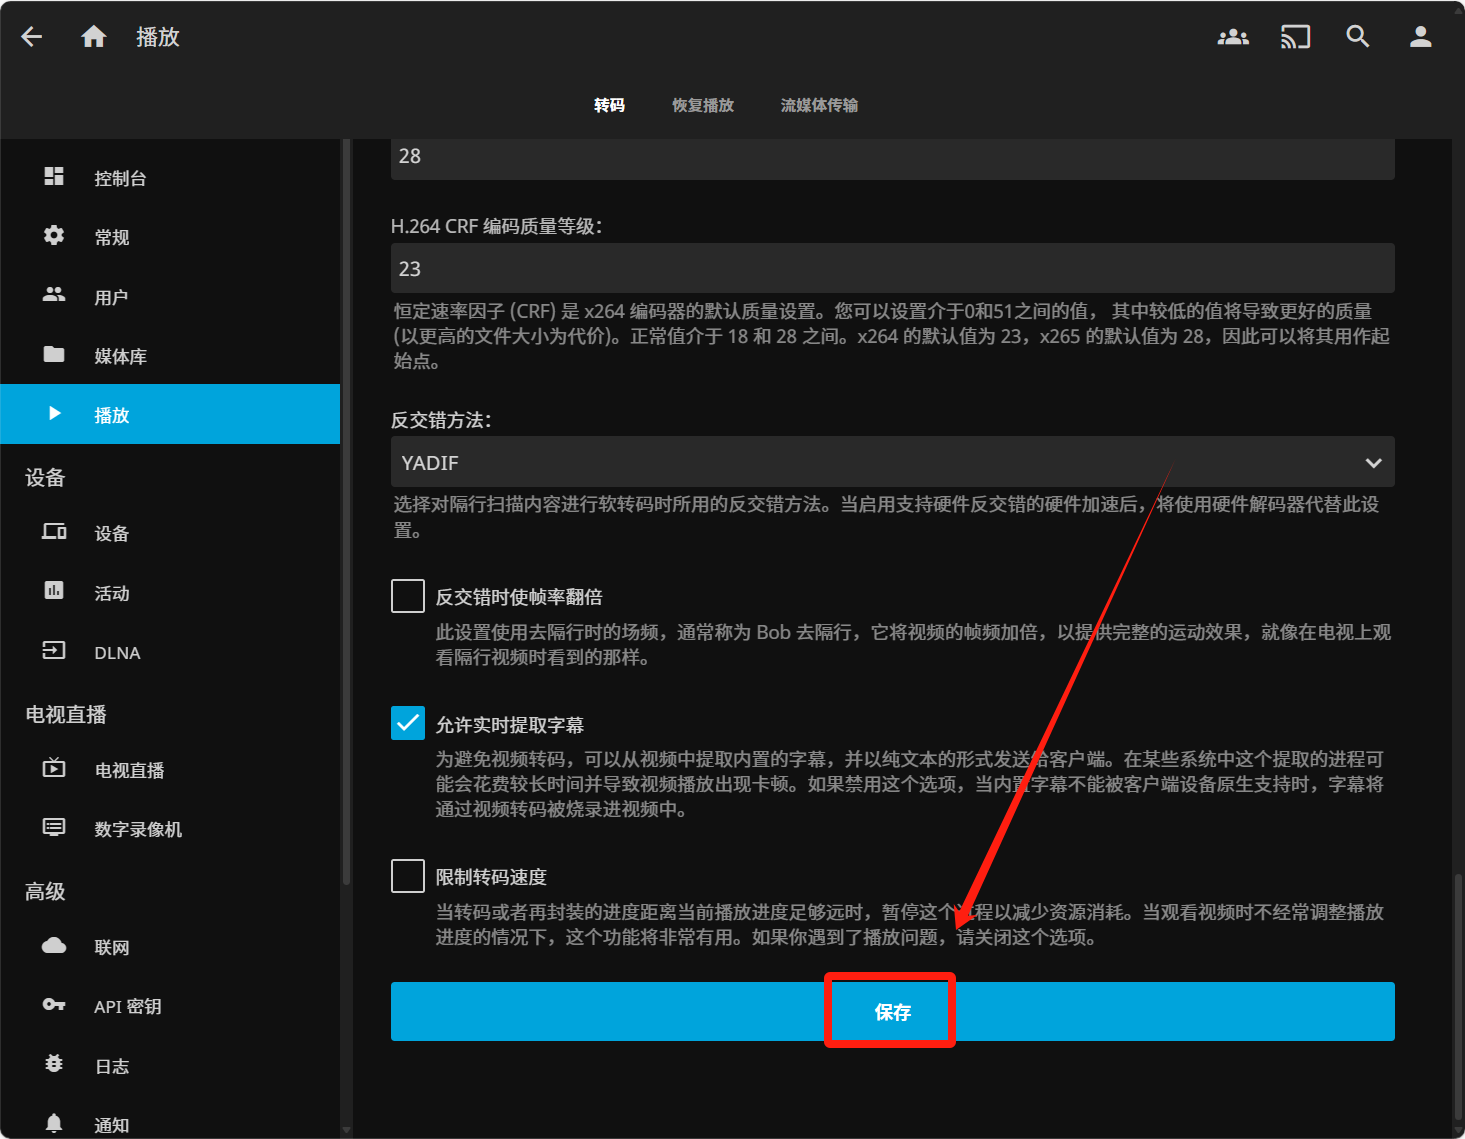Open 联网 cloud icon in sidebar
1465x1139 pixels.
(x=54, y=946)
